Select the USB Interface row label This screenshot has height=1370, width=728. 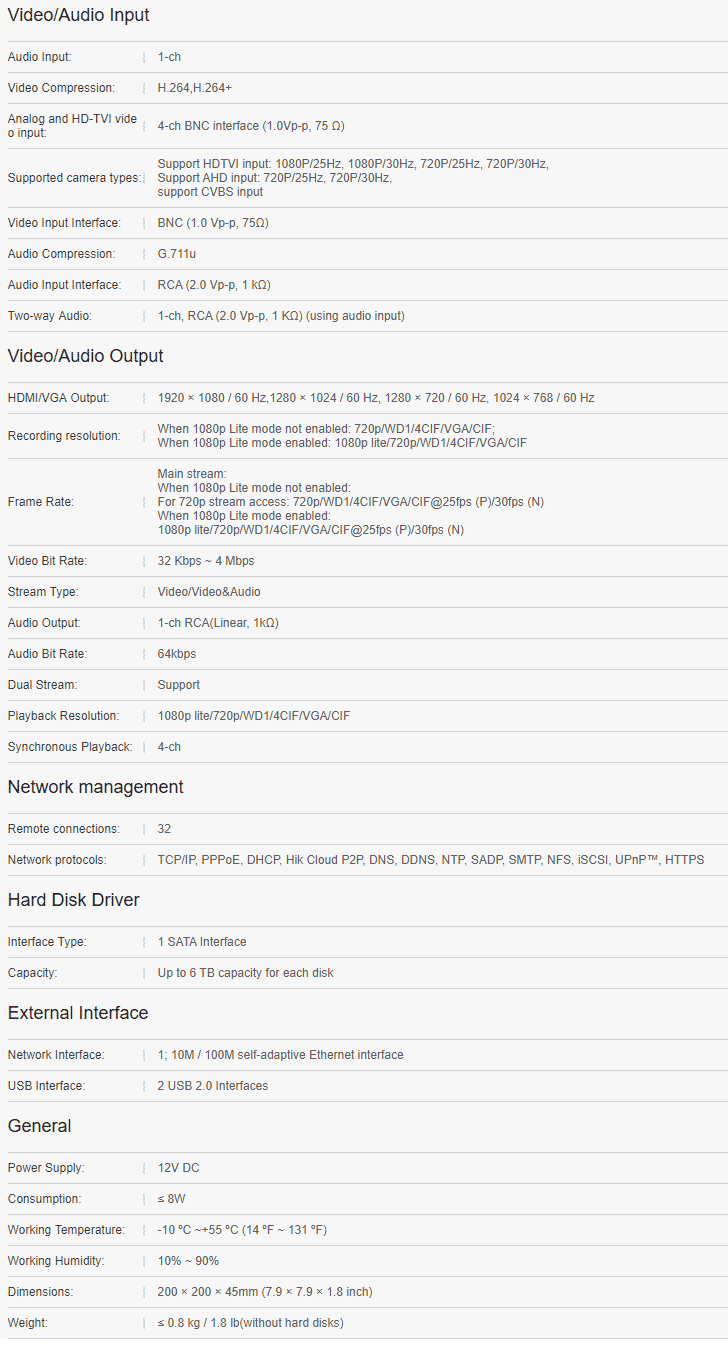pyautogui.click(x=46, y=1086)
